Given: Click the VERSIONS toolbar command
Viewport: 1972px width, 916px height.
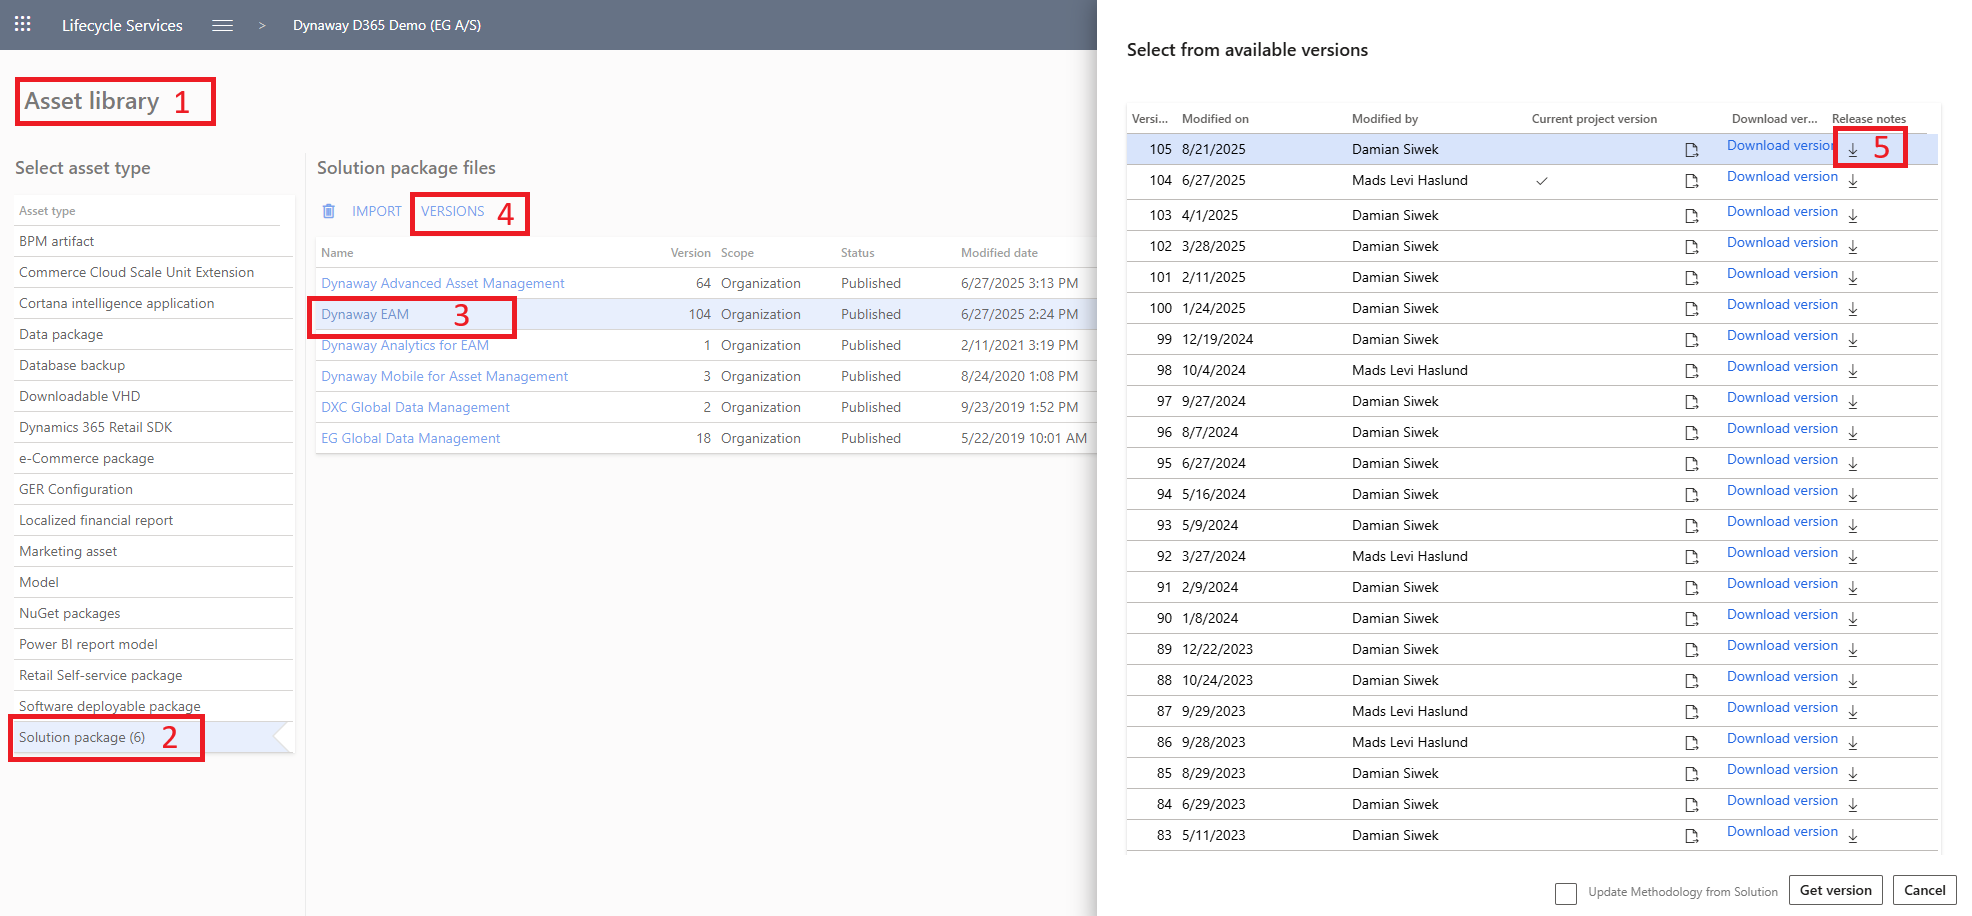Looking at the screenshot, I should coord(452,211).
